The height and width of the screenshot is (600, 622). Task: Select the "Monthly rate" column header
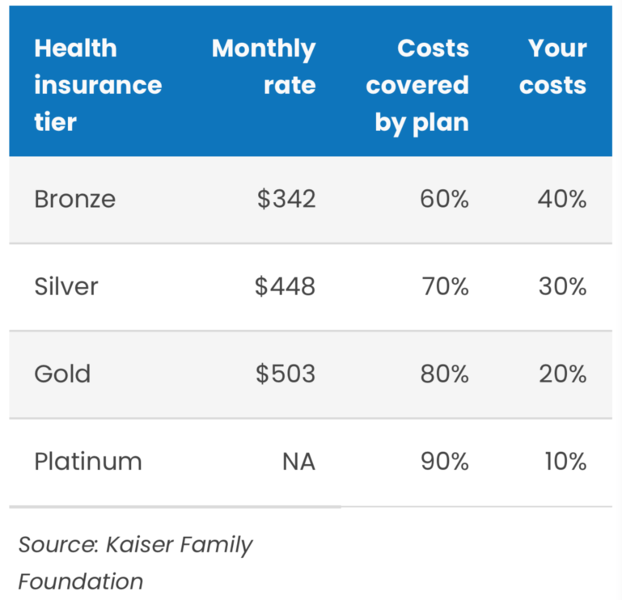264,67
